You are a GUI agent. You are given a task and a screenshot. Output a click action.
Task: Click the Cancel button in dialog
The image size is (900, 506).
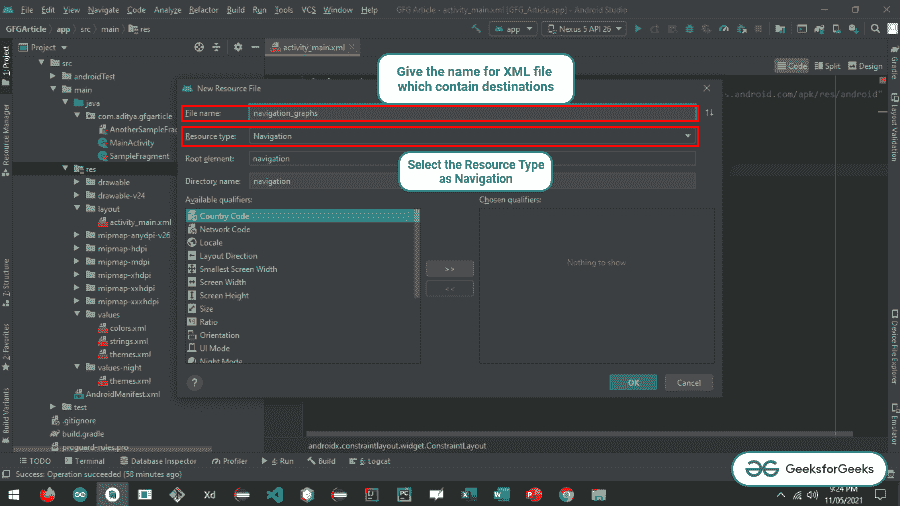click(688, 382)
